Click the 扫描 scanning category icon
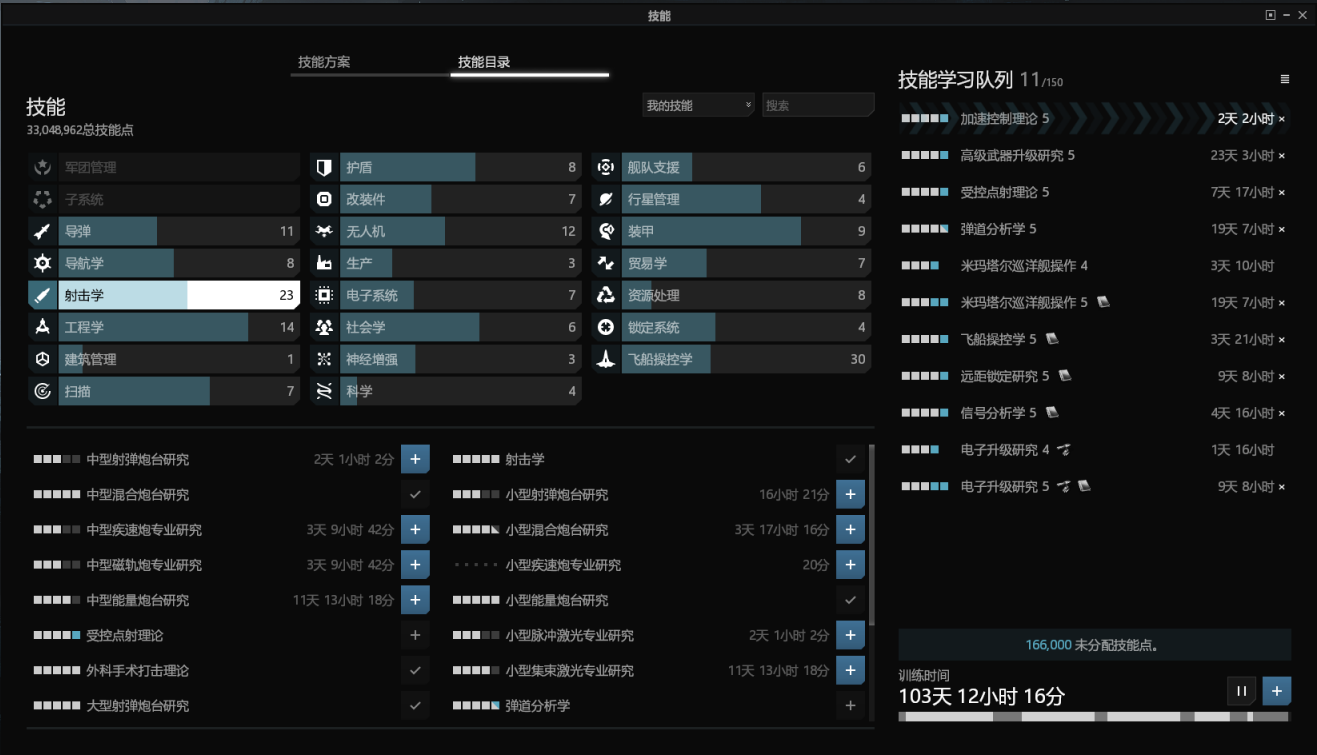This screenshot has width=1317, height=755. [42, 392]
